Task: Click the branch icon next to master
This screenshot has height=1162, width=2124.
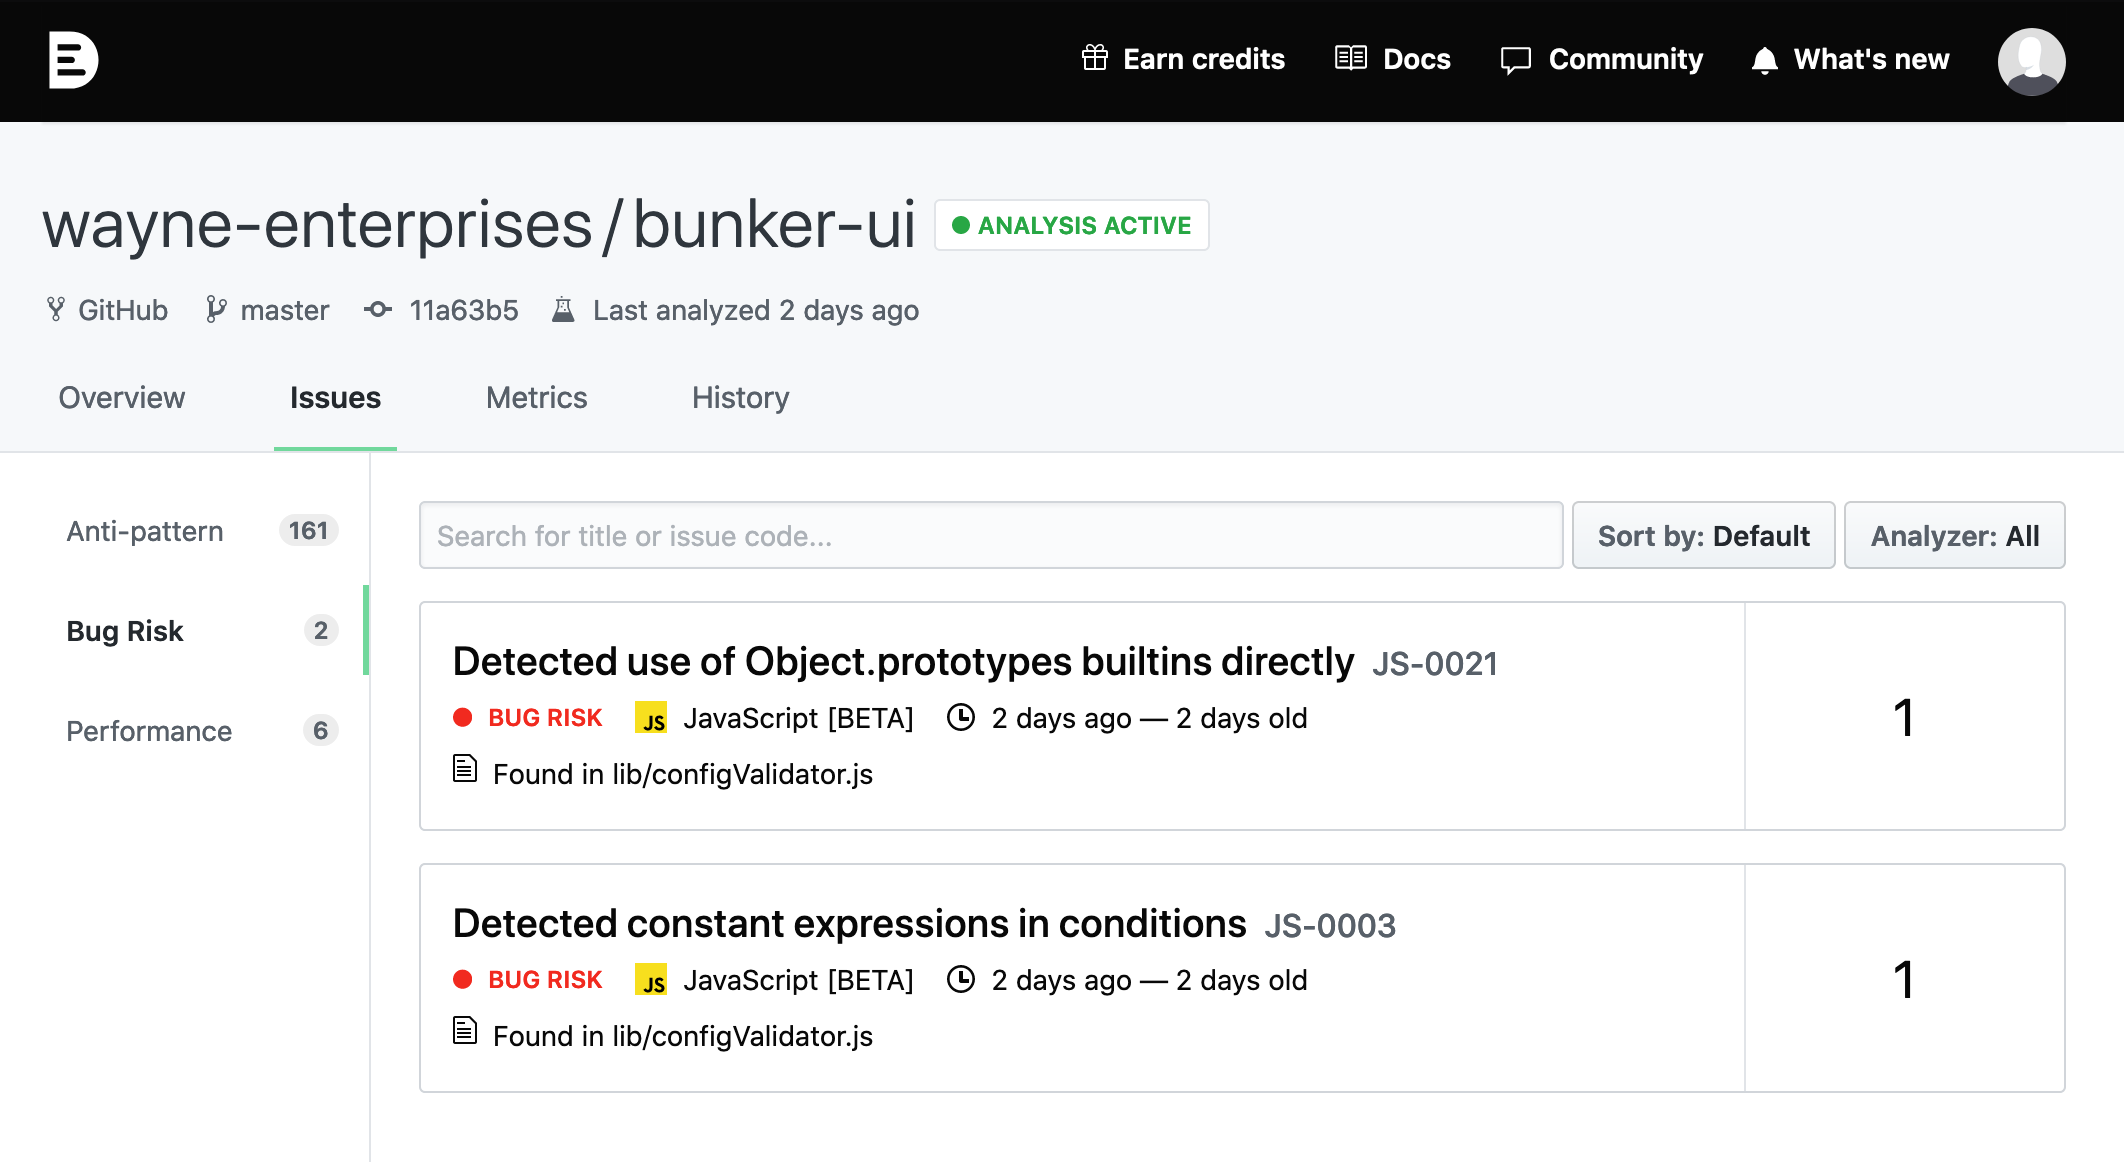Action: click(216, 309)
